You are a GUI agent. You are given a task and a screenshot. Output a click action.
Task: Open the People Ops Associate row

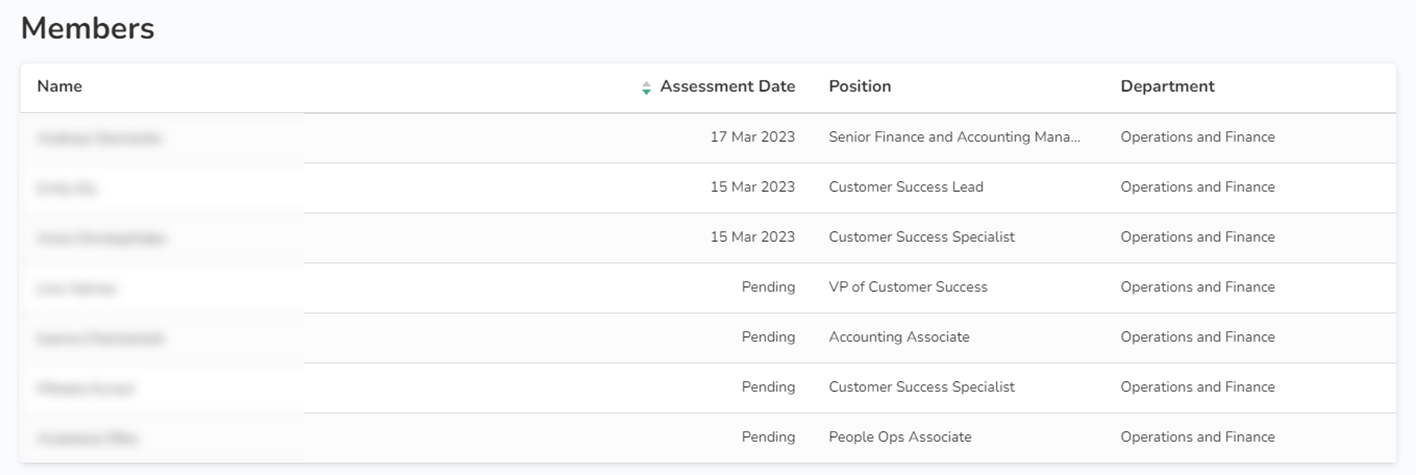(900, 437)
